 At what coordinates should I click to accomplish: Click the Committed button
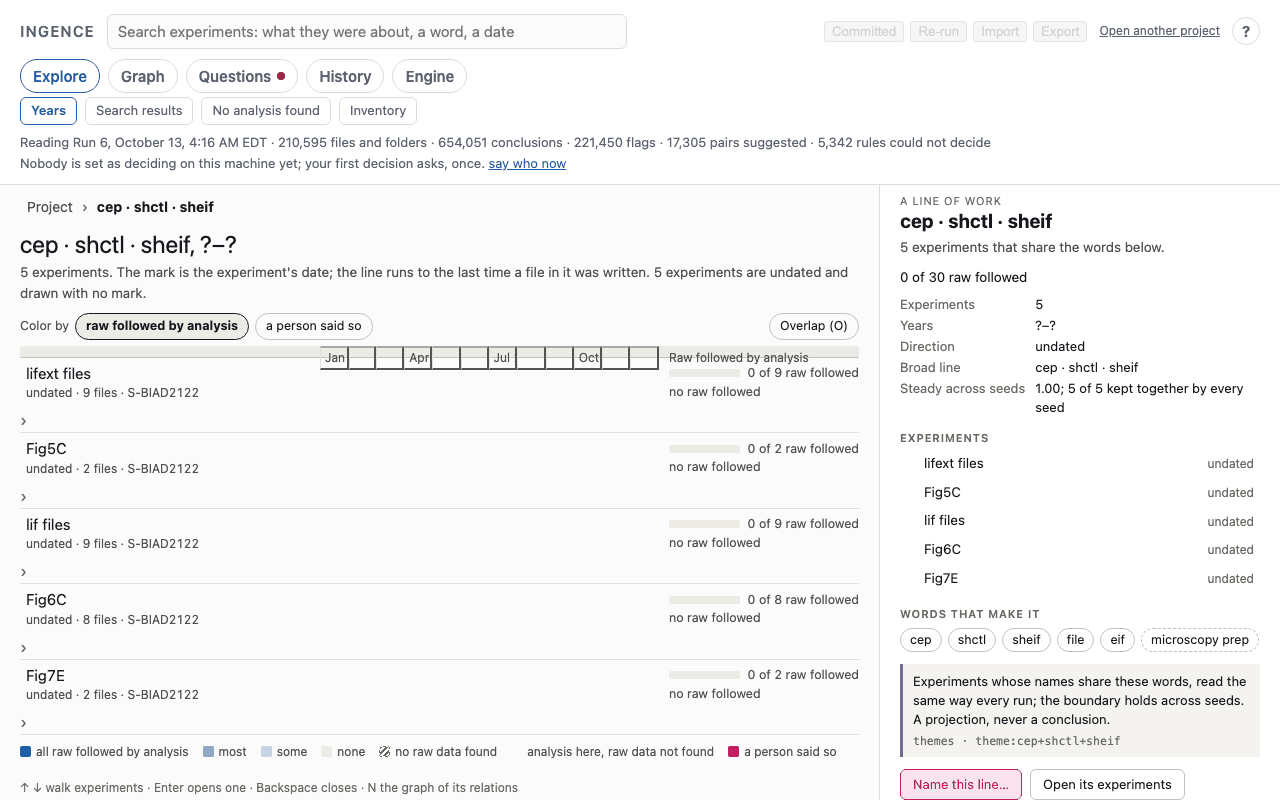tap(864, 32)
